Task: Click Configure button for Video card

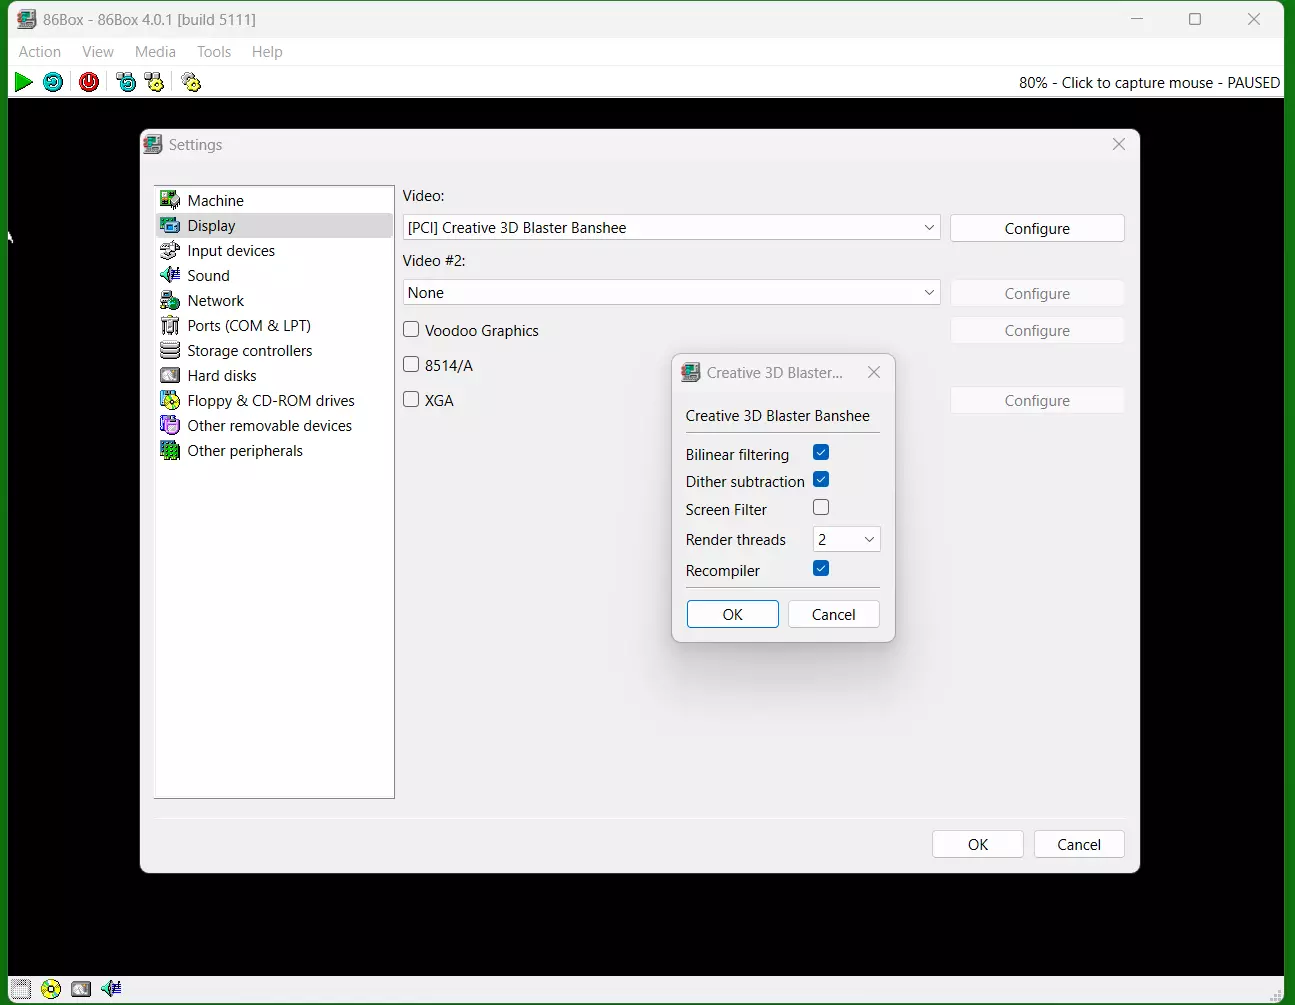Action: click(1037, 228)
